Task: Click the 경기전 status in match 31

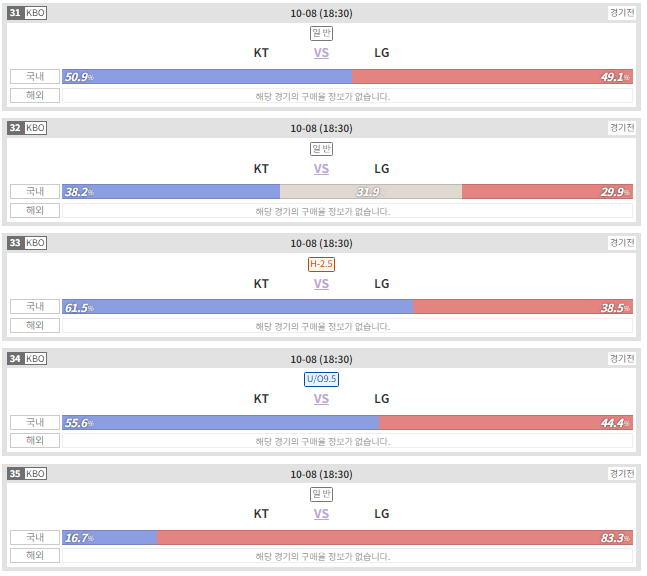Action: point(622,13)
